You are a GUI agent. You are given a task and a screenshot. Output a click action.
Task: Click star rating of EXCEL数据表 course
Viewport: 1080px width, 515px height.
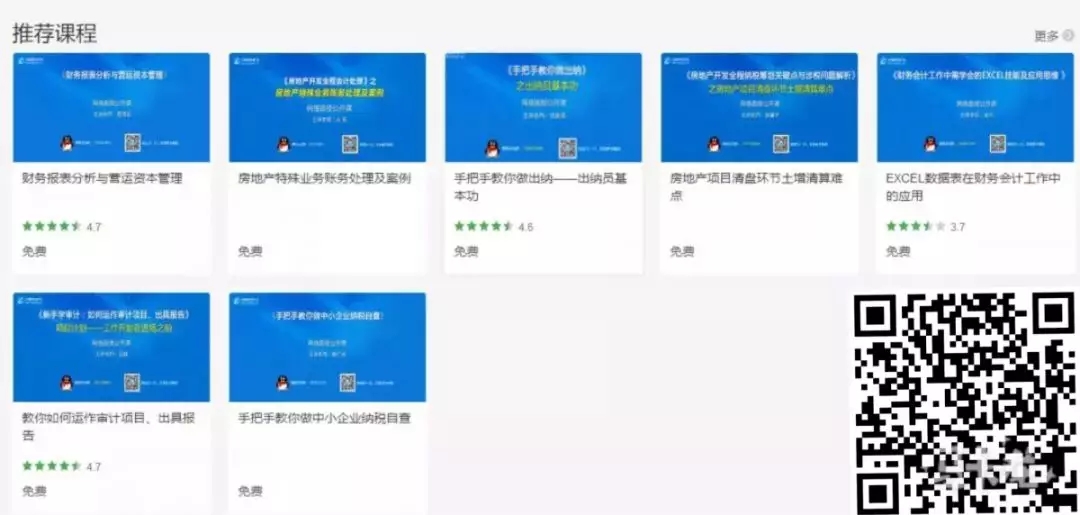click(x=915, y=226)
